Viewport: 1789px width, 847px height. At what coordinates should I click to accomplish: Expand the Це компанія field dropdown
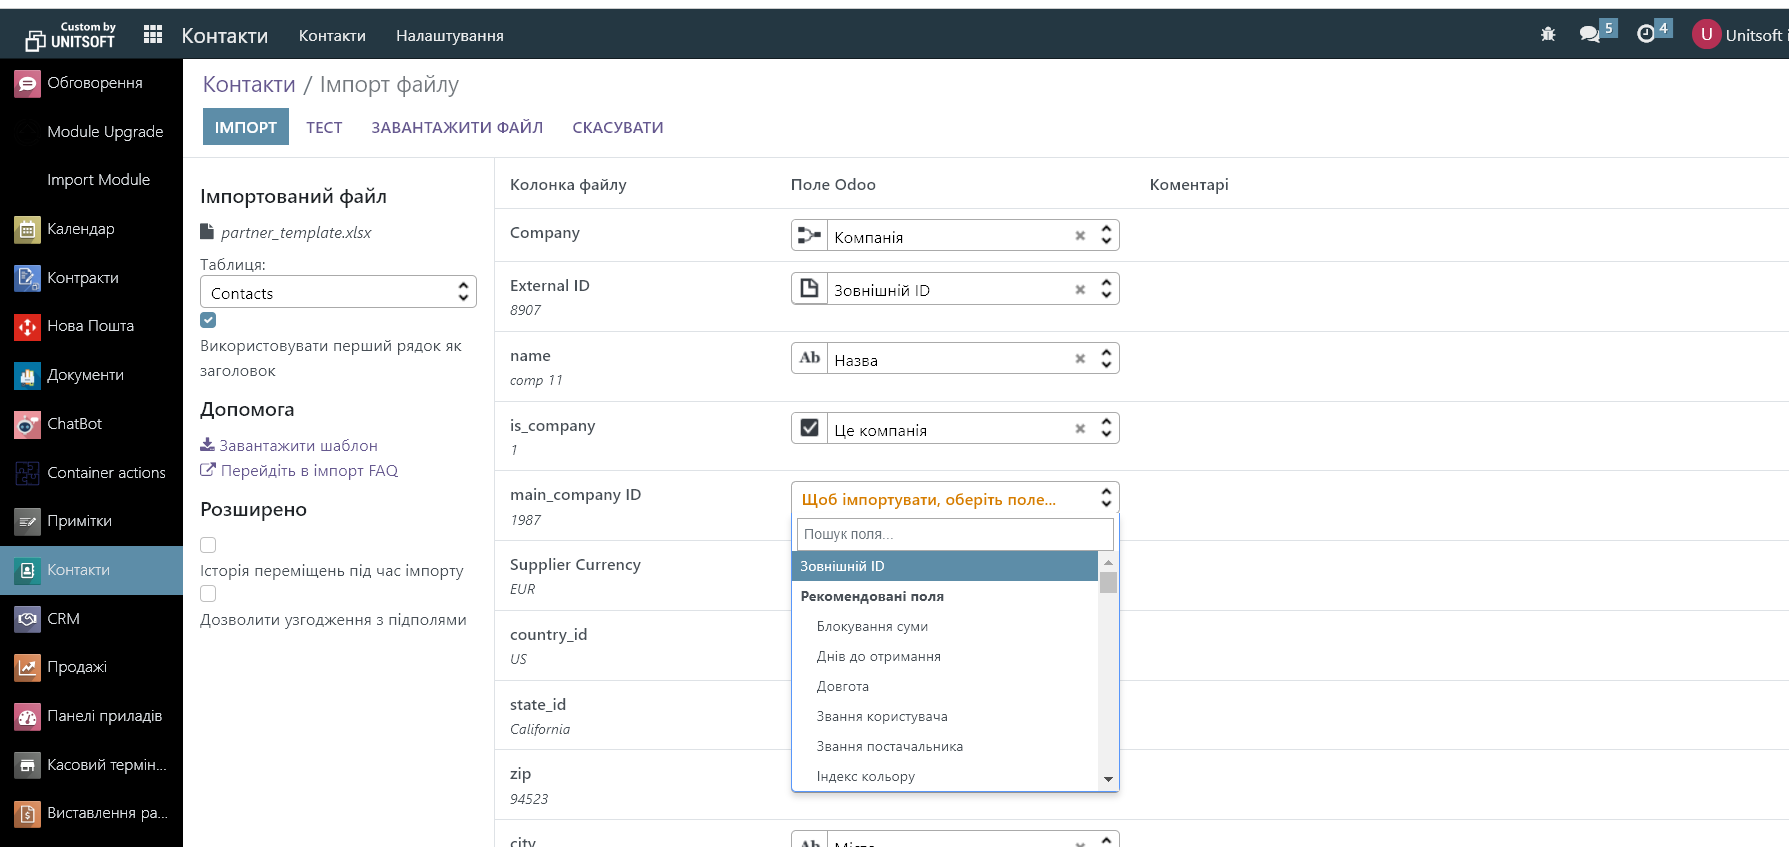[x=1106, y=429]
